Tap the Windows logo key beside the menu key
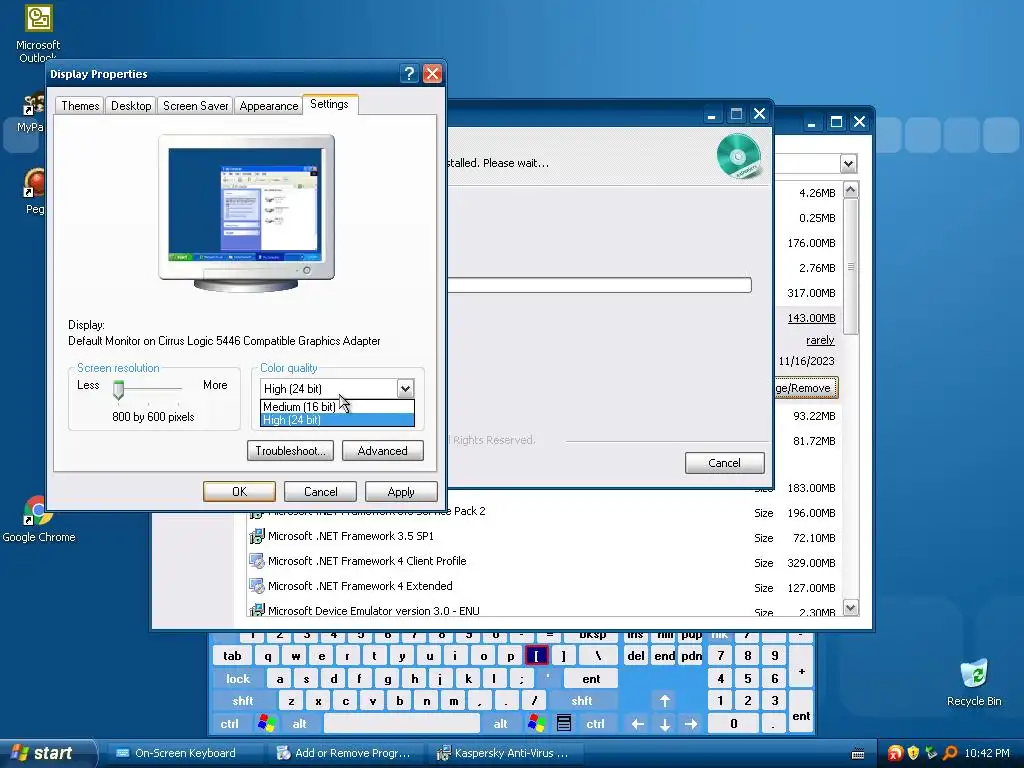The width and height of the screenshot is (1024, 768). [537, 724]
